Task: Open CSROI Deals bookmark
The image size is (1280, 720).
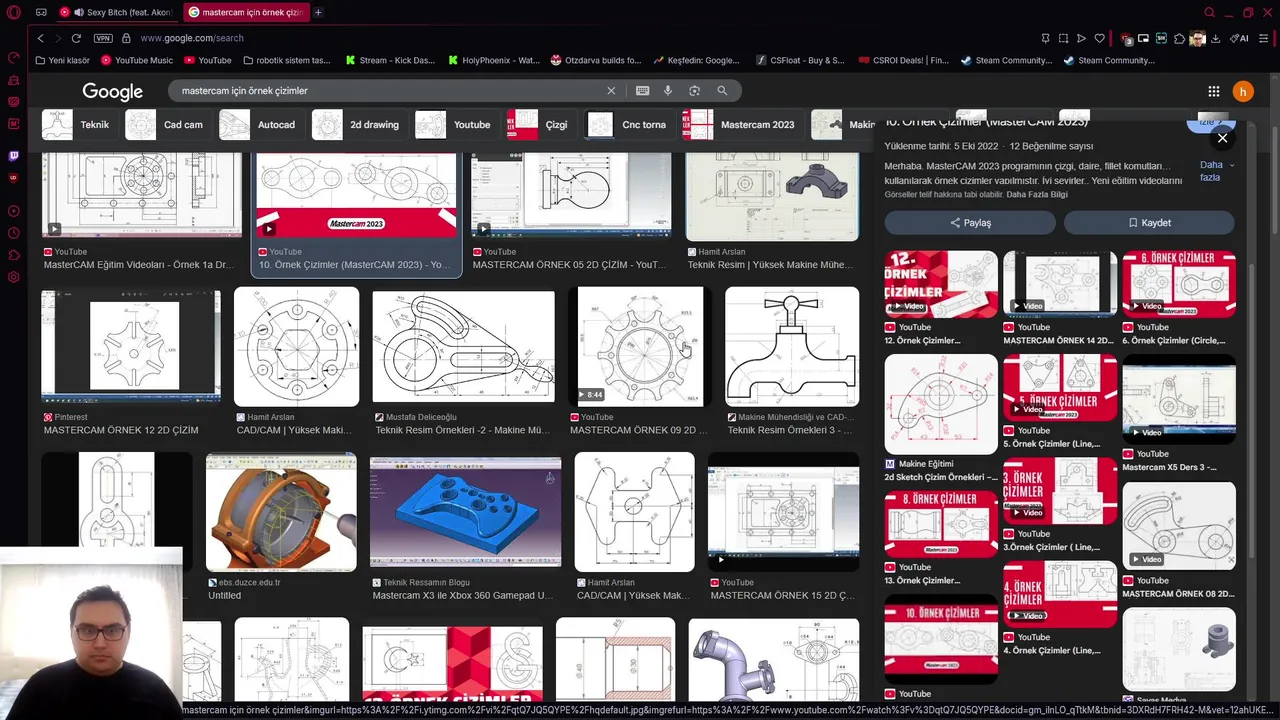Action: [x=903, y=60]
